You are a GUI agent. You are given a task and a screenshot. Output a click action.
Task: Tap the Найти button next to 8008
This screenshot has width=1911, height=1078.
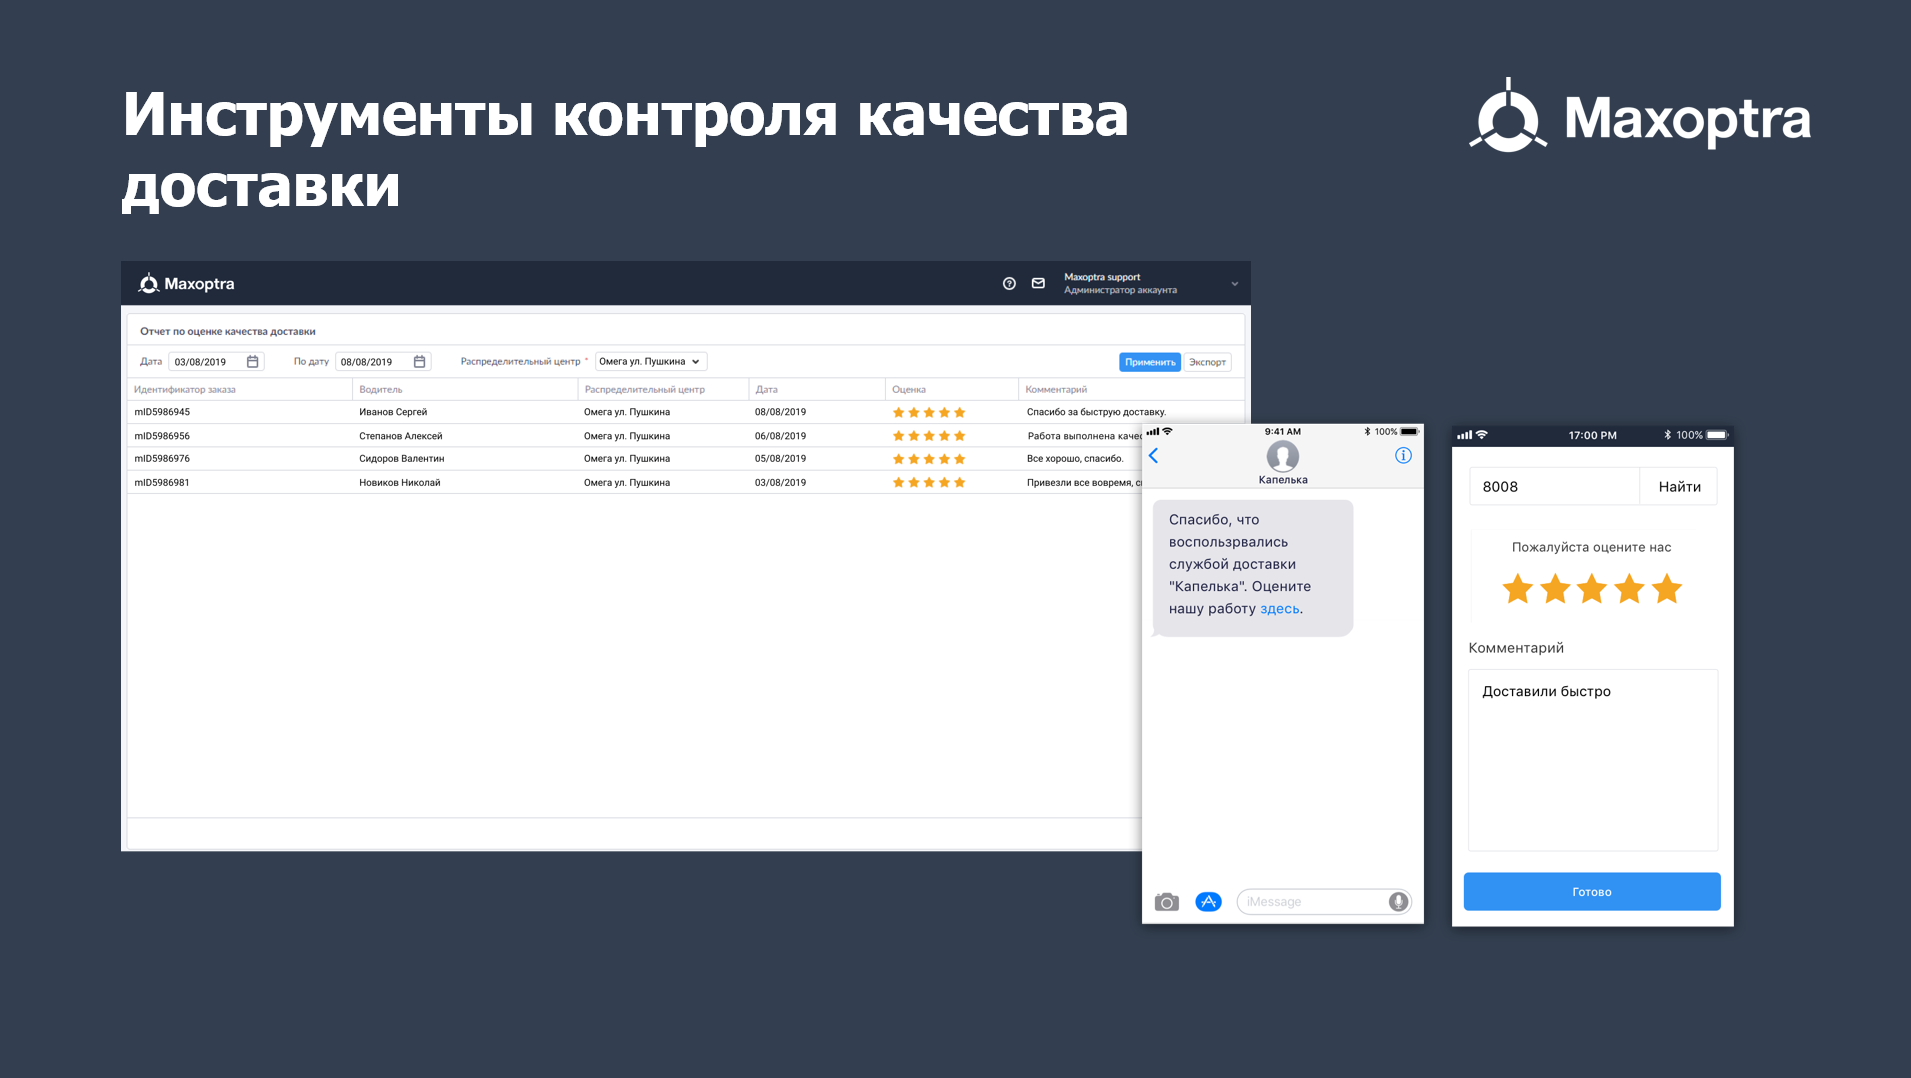[1679, 487]
